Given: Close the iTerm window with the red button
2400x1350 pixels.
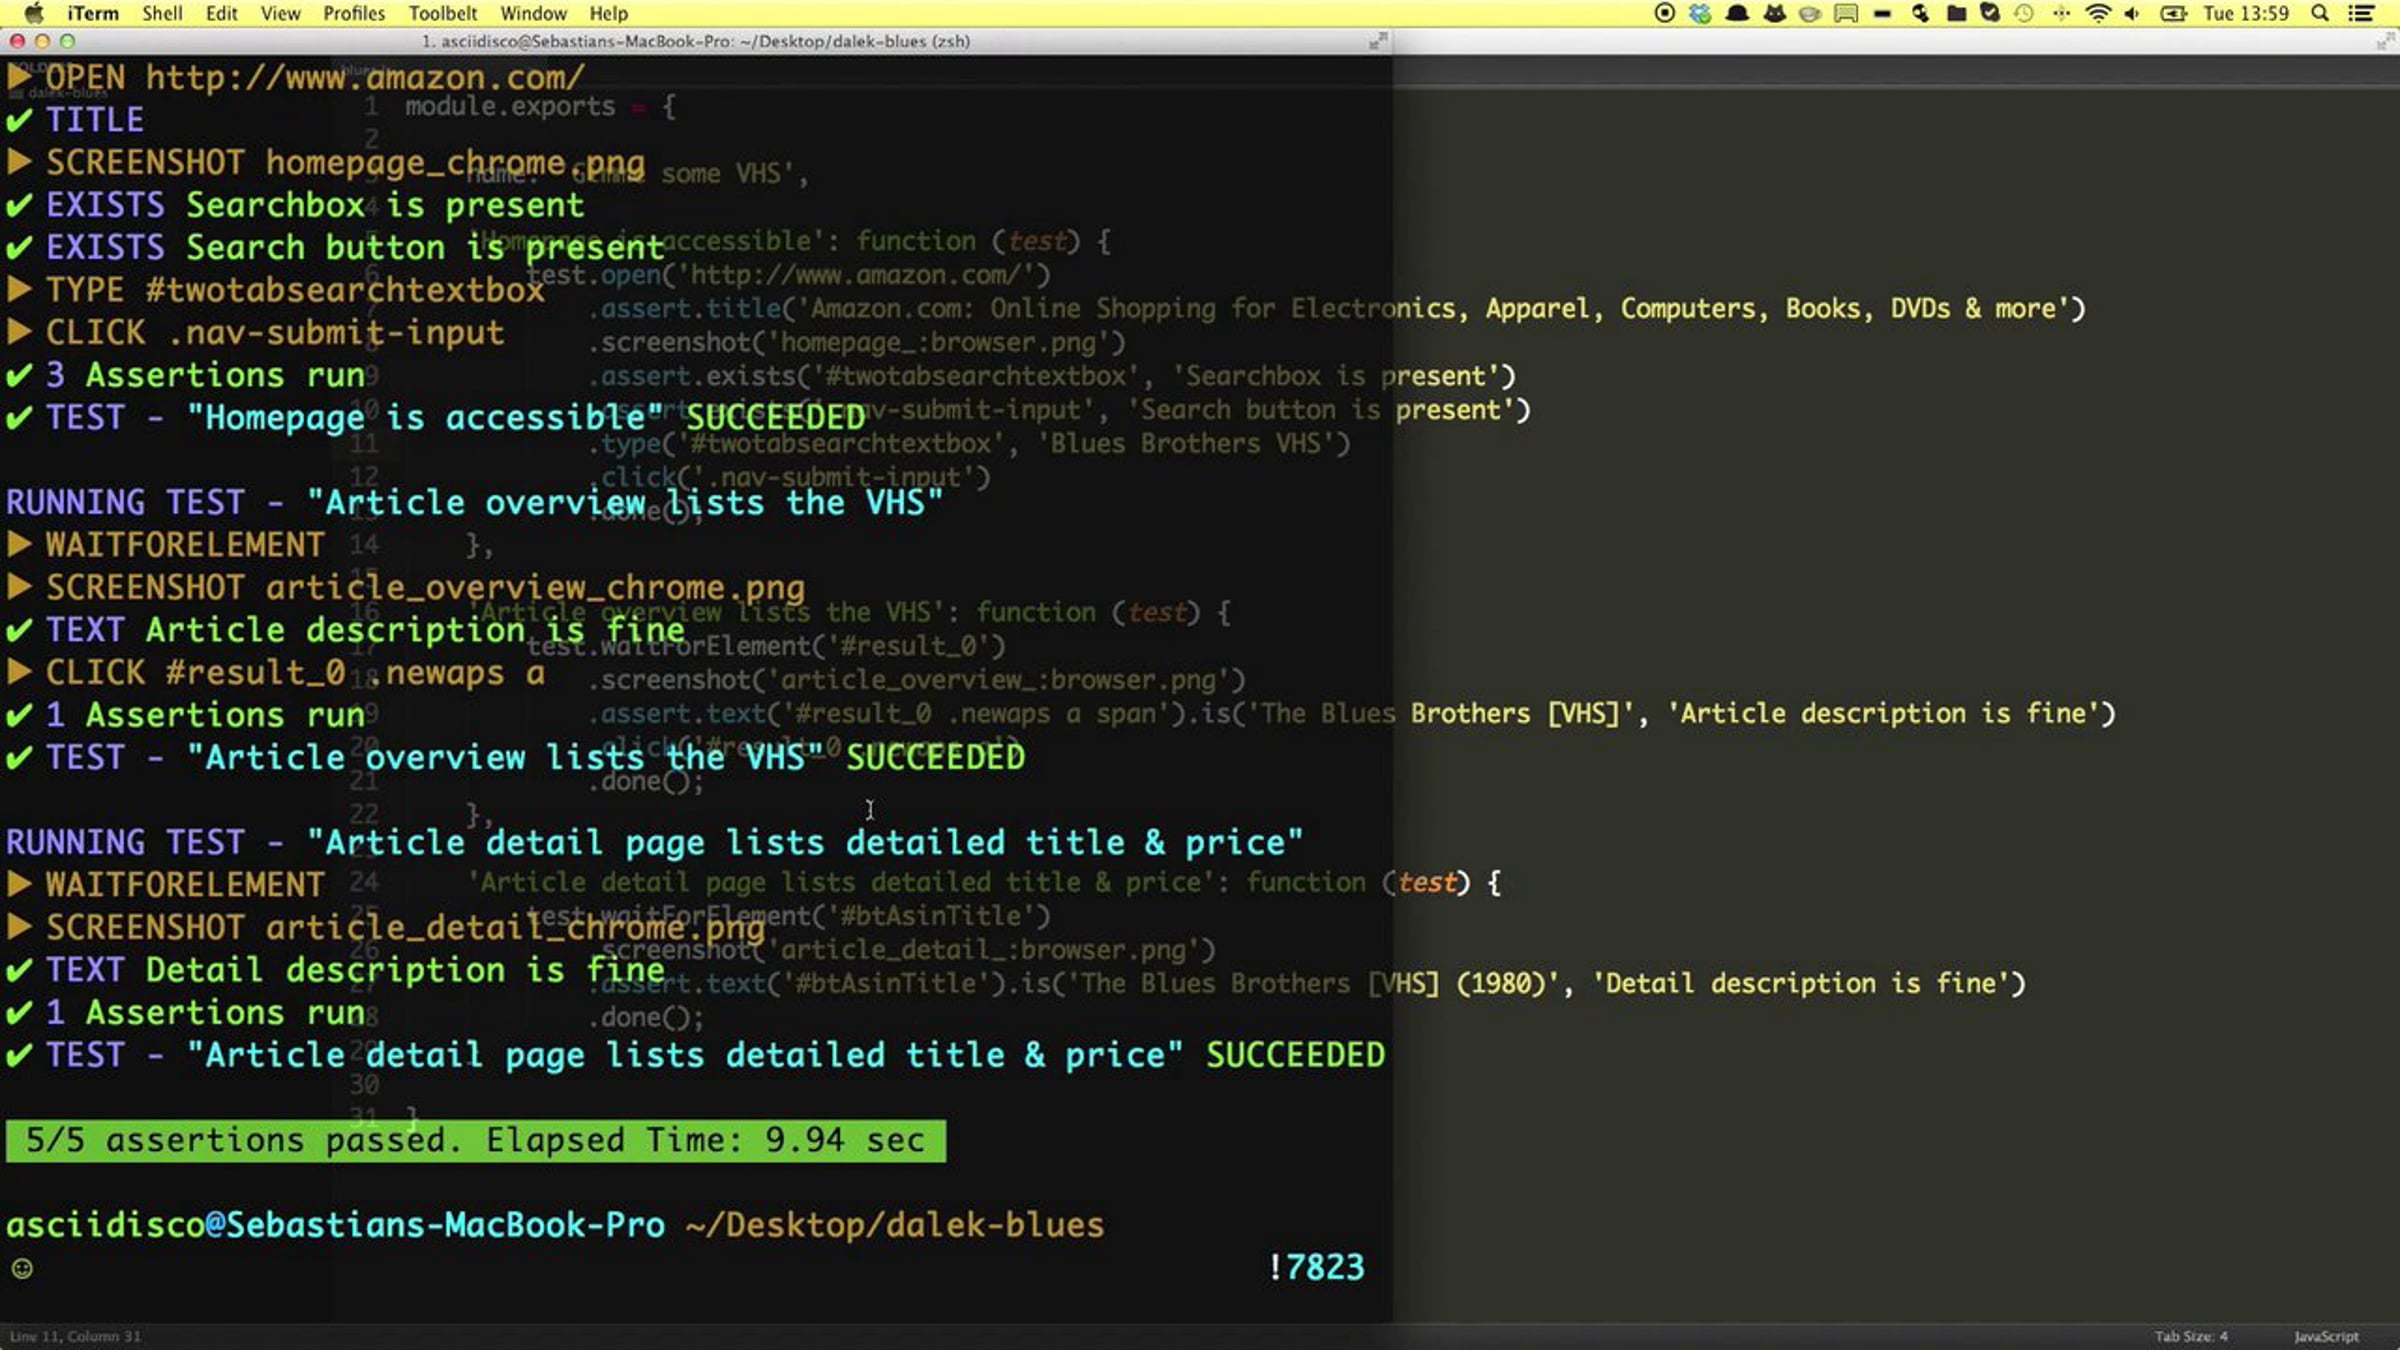Looking at the screenshot, I should pos(17,41).
